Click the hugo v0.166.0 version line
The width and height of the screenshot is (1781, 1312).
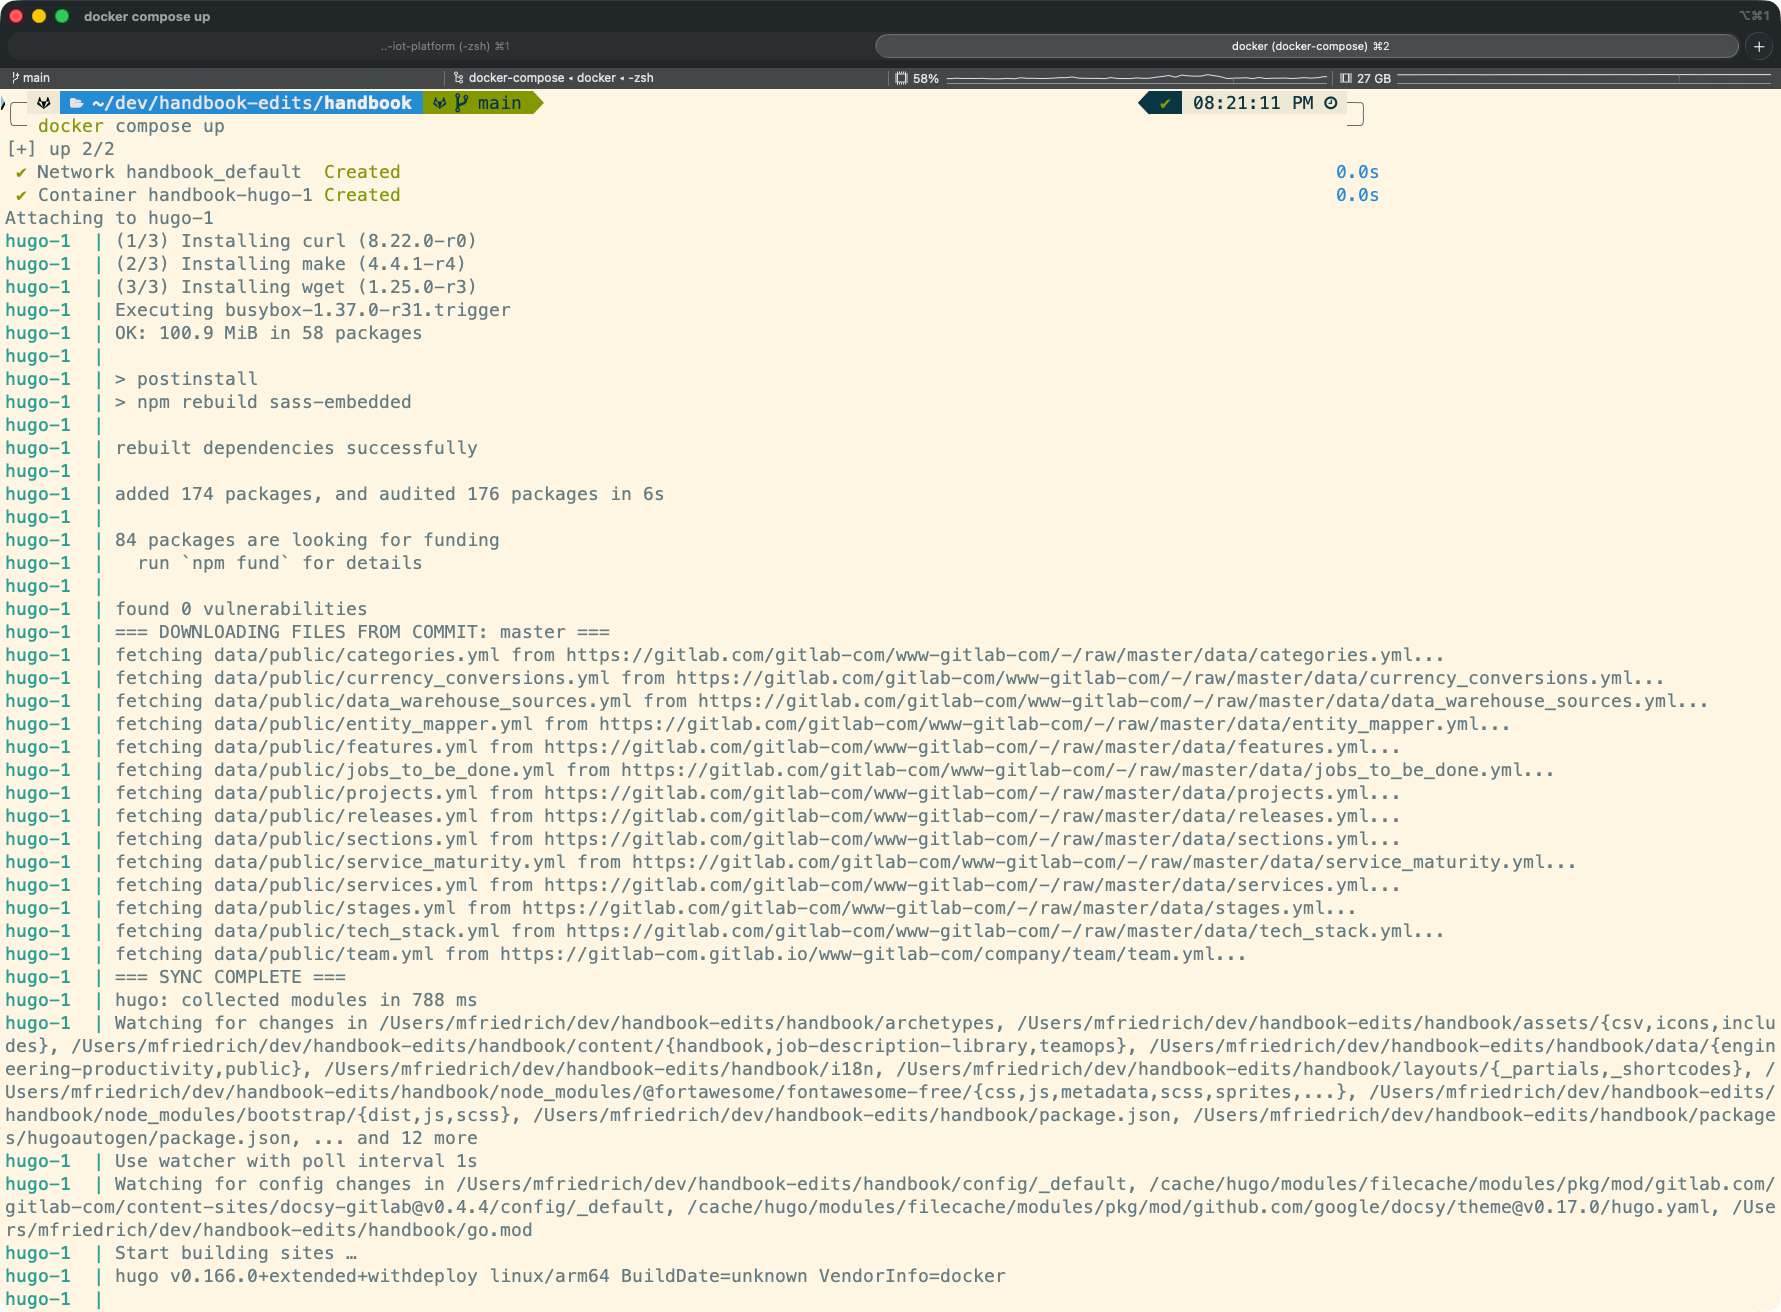click(x=560, y=1276)
